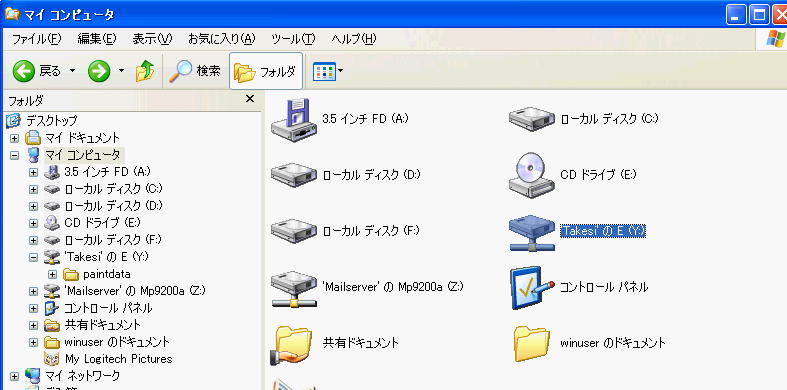Click コントロール パネル icon in folder tree
The image size is (787, 390).
[51, 308]
